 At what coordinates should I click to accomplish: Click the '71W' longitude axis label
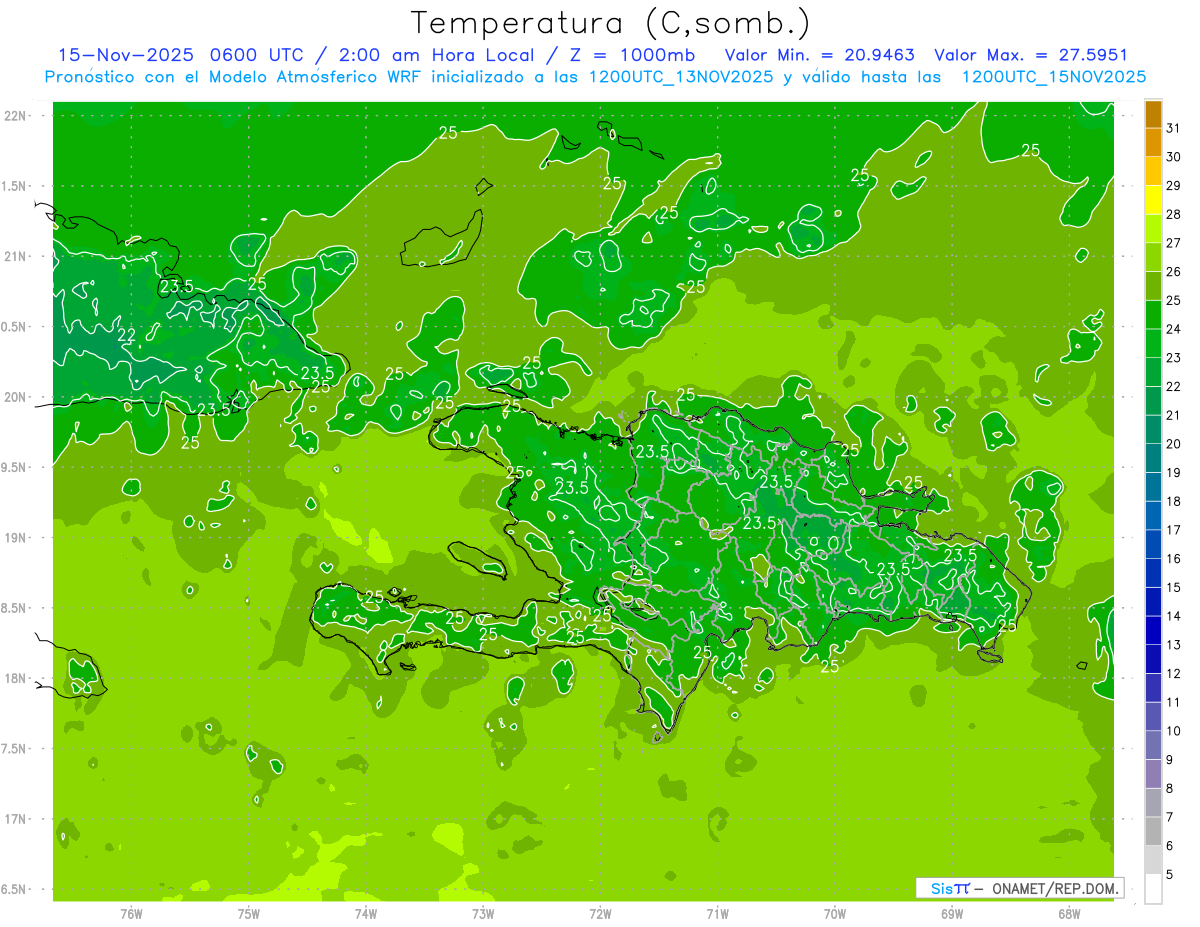[717, 913]
